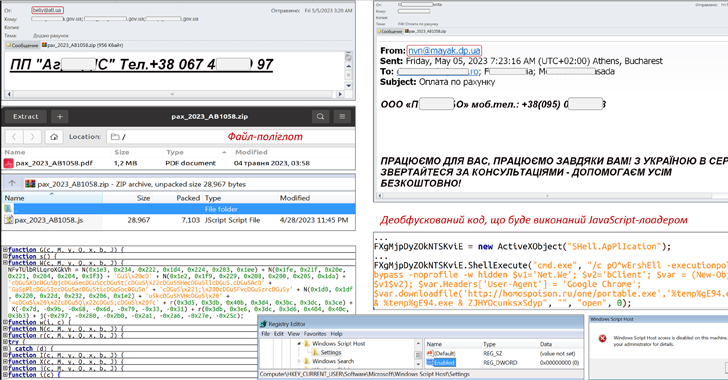
Task: Expand the collapsed function w(i, c) code block
Action: point(6,322)
